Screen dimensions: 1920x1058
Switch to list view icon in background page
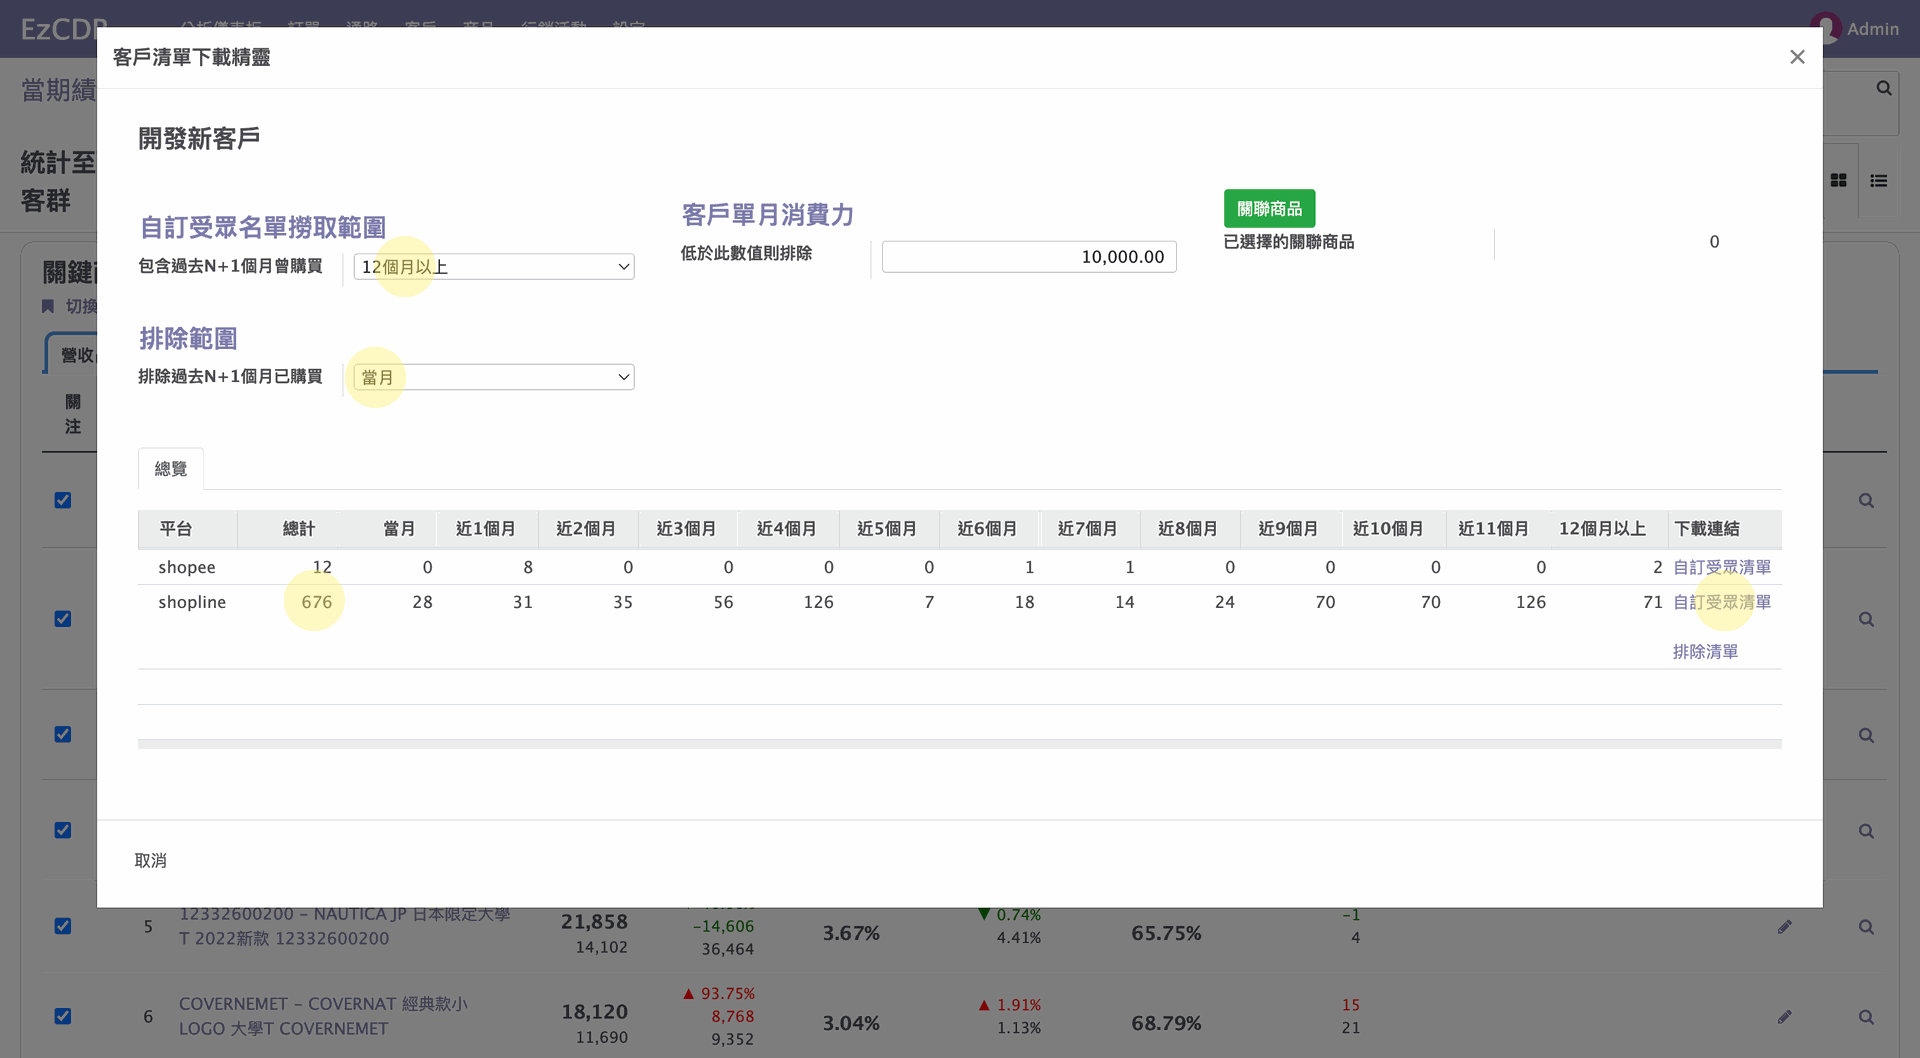tap(1879, 181)
